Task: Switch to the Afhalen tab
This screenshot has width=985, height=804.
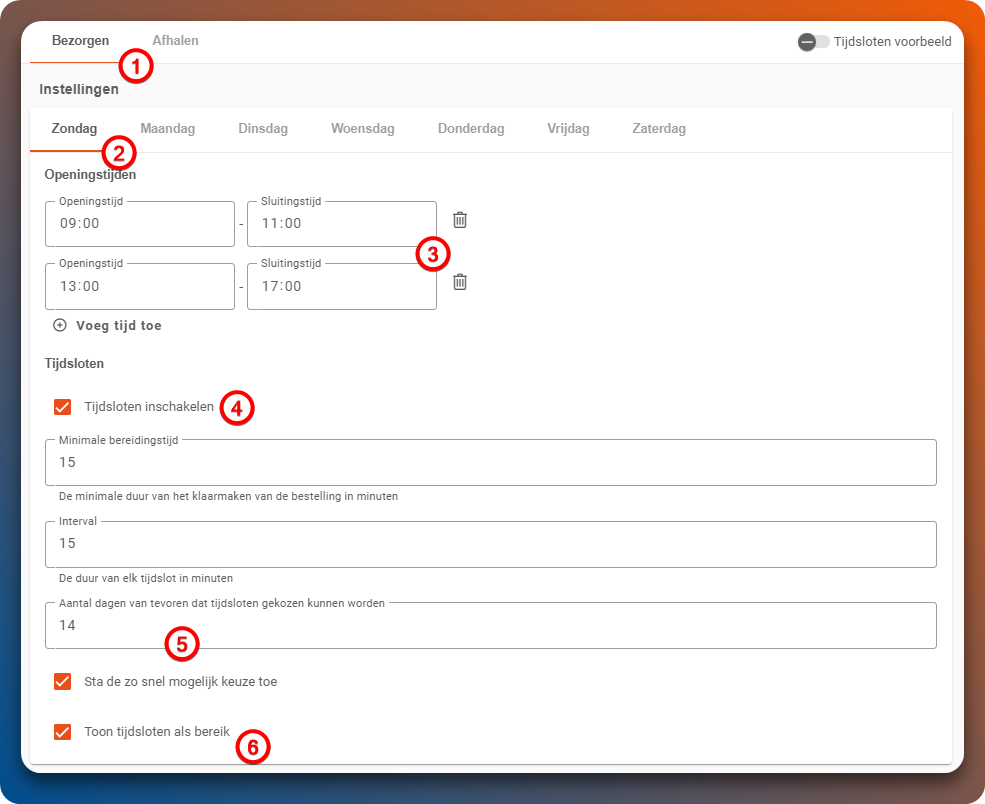Action: 175,41
